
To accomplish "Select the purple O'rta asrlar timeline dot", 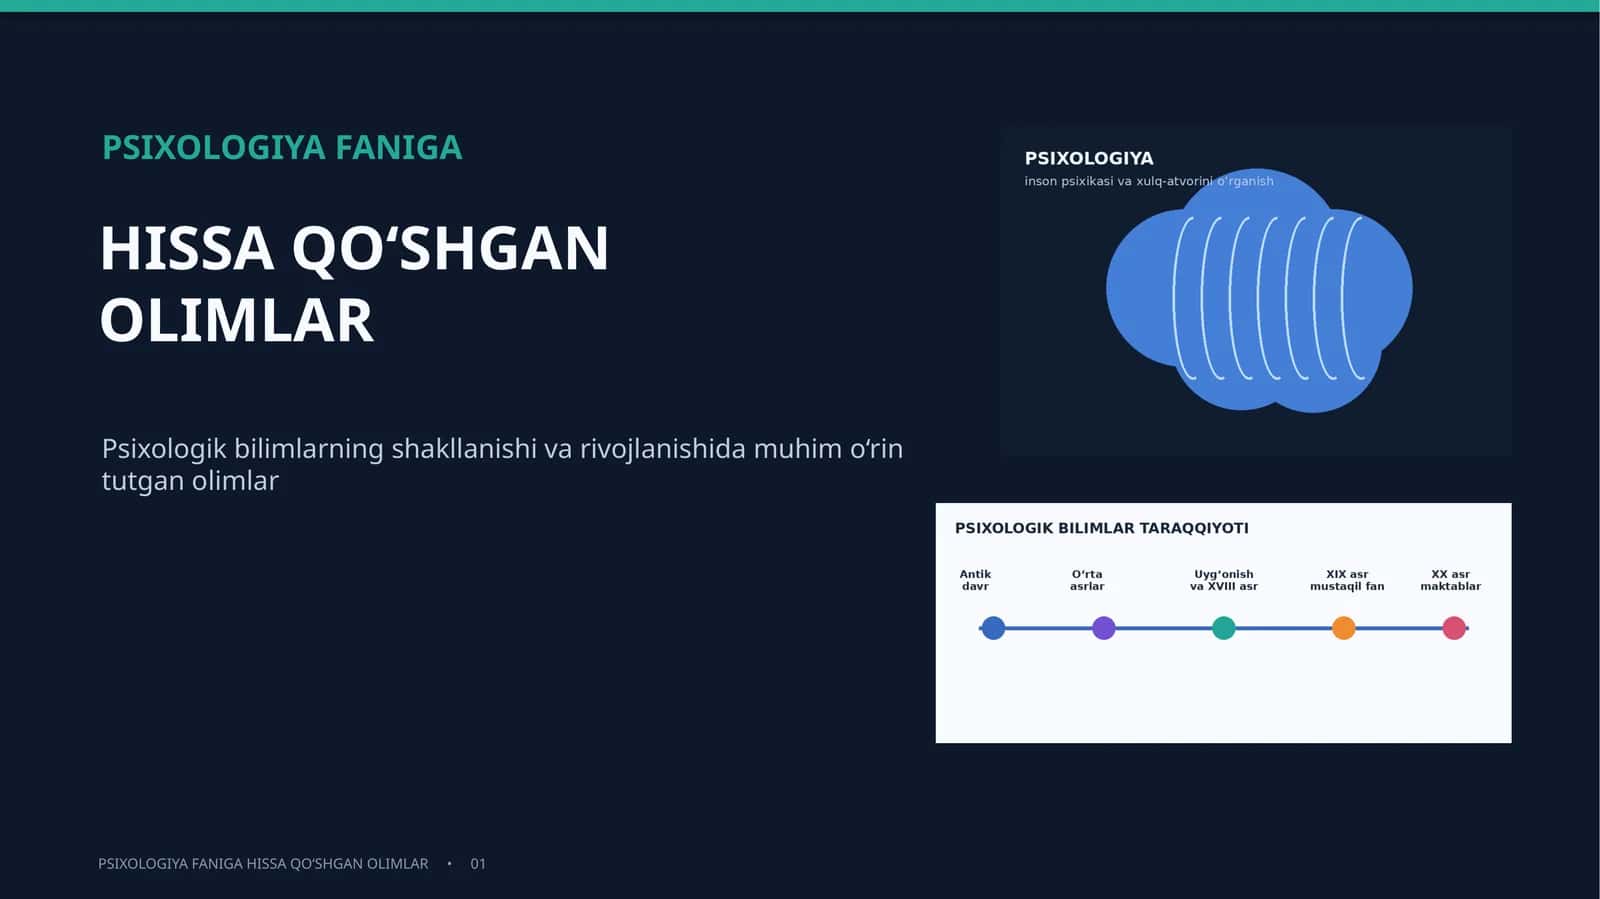I will click(x=1104, y=628).
